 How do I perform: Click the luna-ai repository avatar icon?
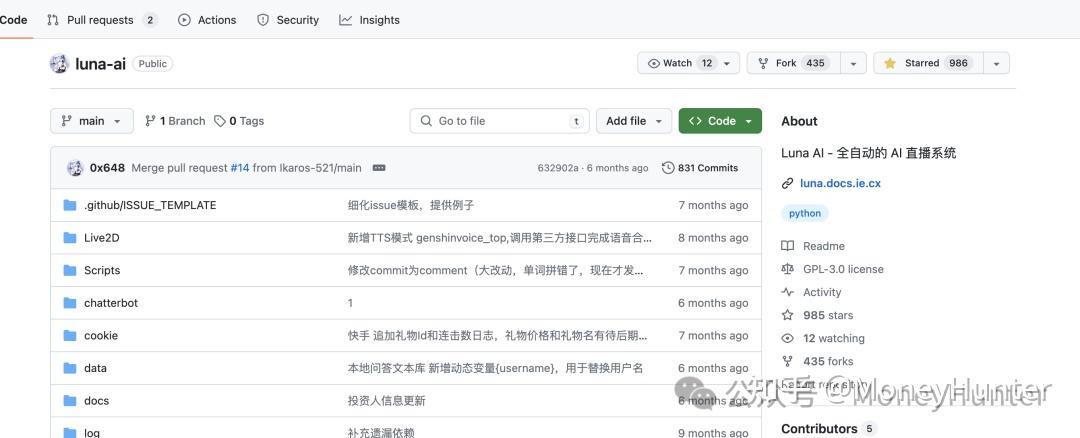(59, 63)
